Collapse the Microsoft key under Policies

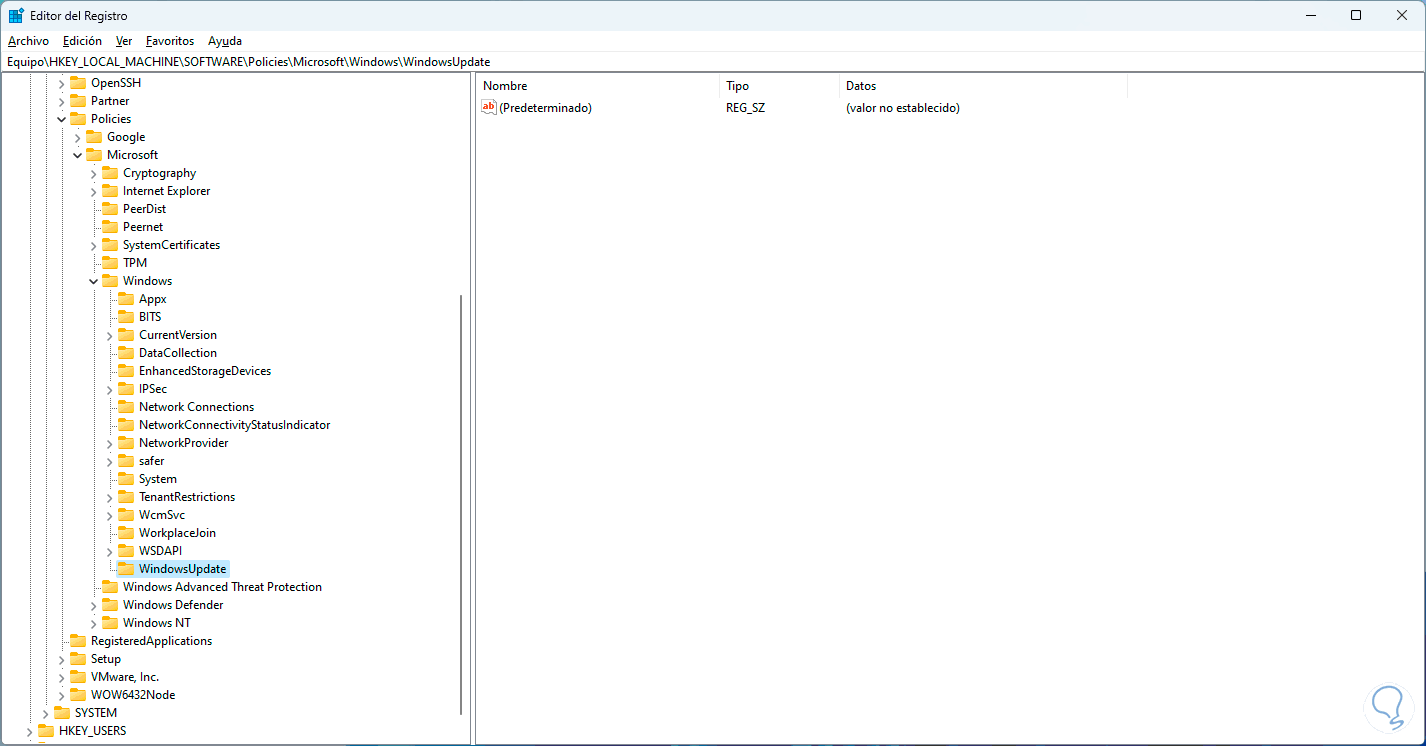[x=78, y=155]
